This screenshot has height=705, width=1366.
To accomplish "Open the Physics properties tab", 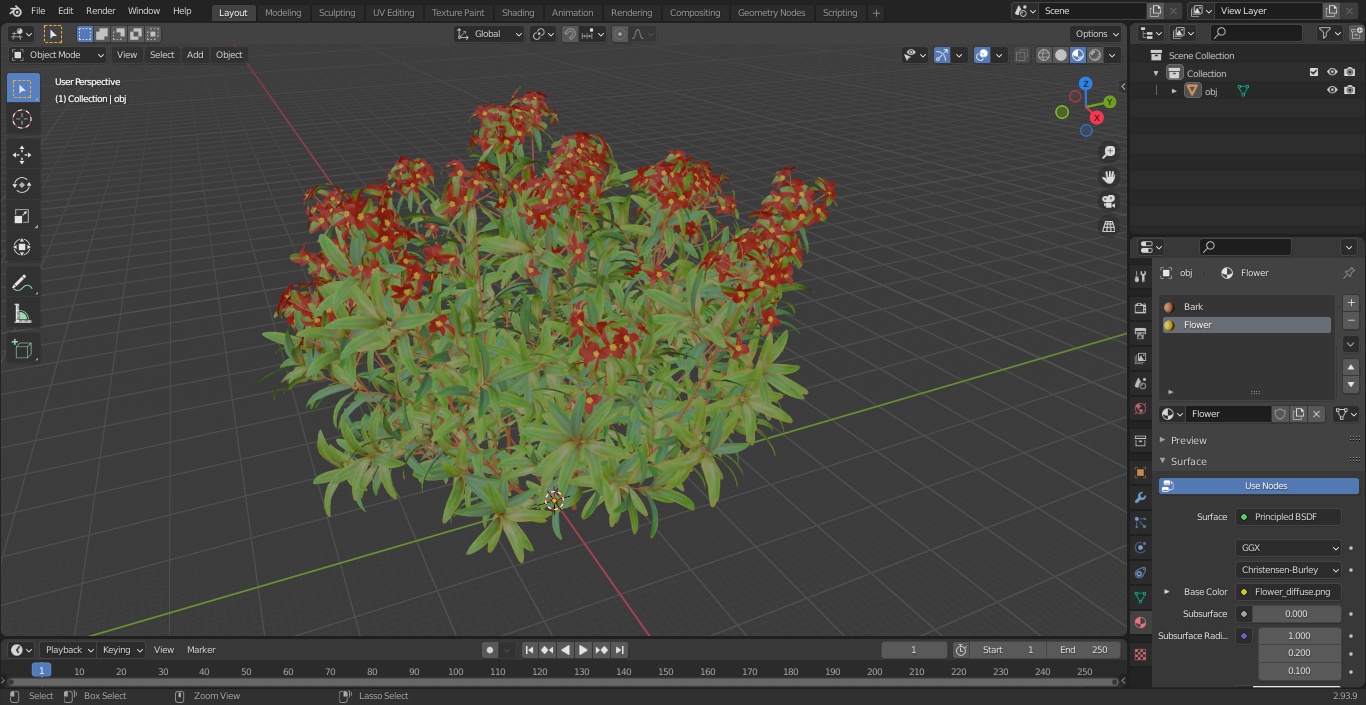I will tap(1140, 547).
